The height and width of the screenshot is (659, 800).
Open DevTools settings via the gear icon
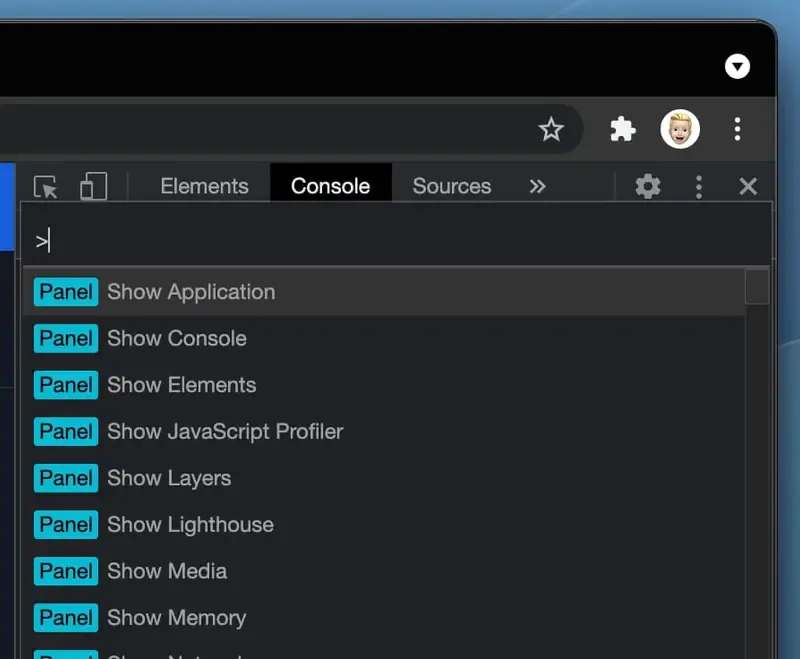coord(647,186)
